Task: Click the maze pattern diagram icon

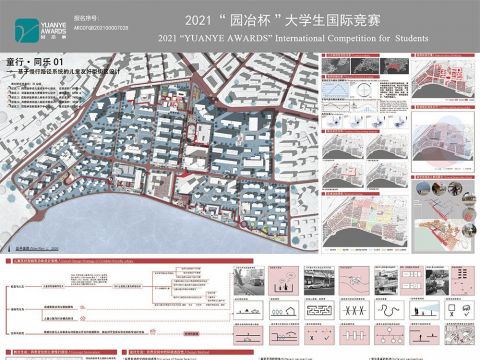Action: tap(319, 310)
